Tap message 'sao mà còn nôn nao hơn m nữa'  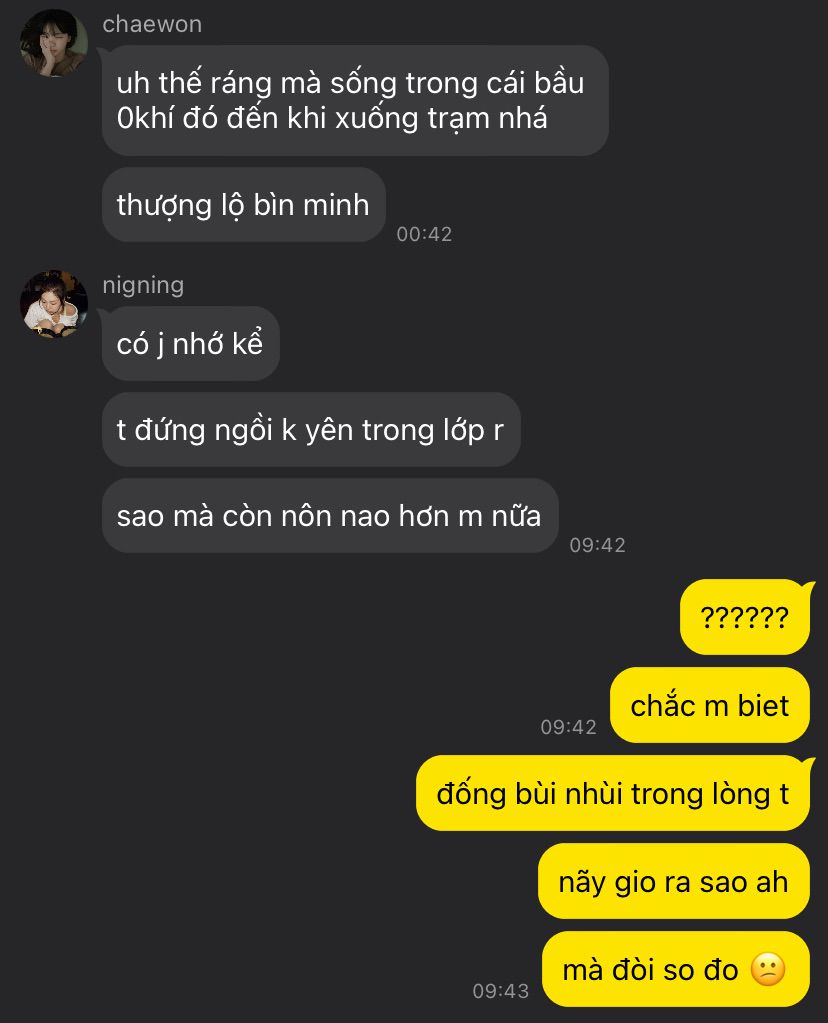[x=330, y=515]
